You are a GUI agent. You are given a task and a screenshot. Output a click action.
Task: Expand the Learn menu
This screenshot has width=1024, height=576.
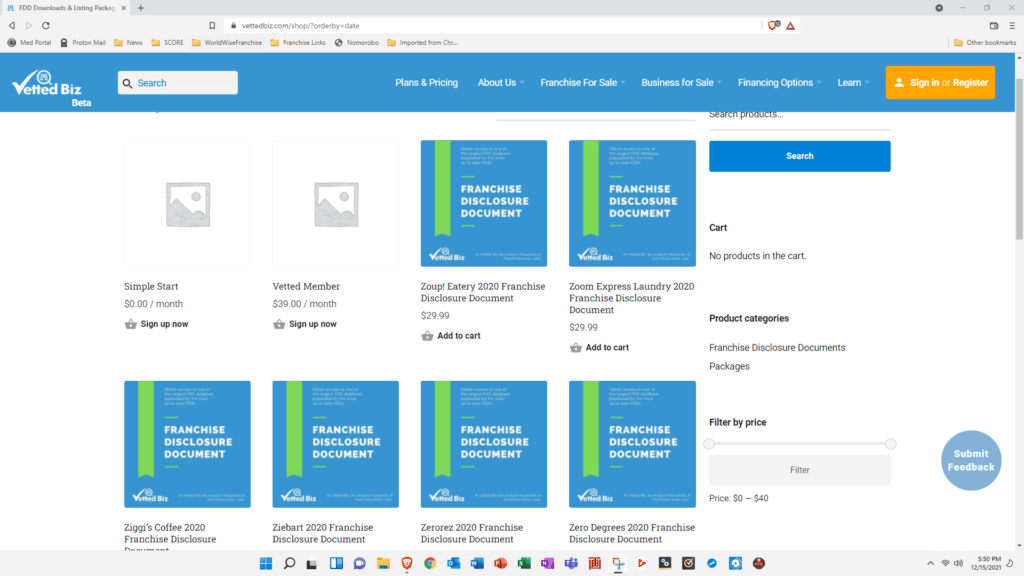coord(853,82)
